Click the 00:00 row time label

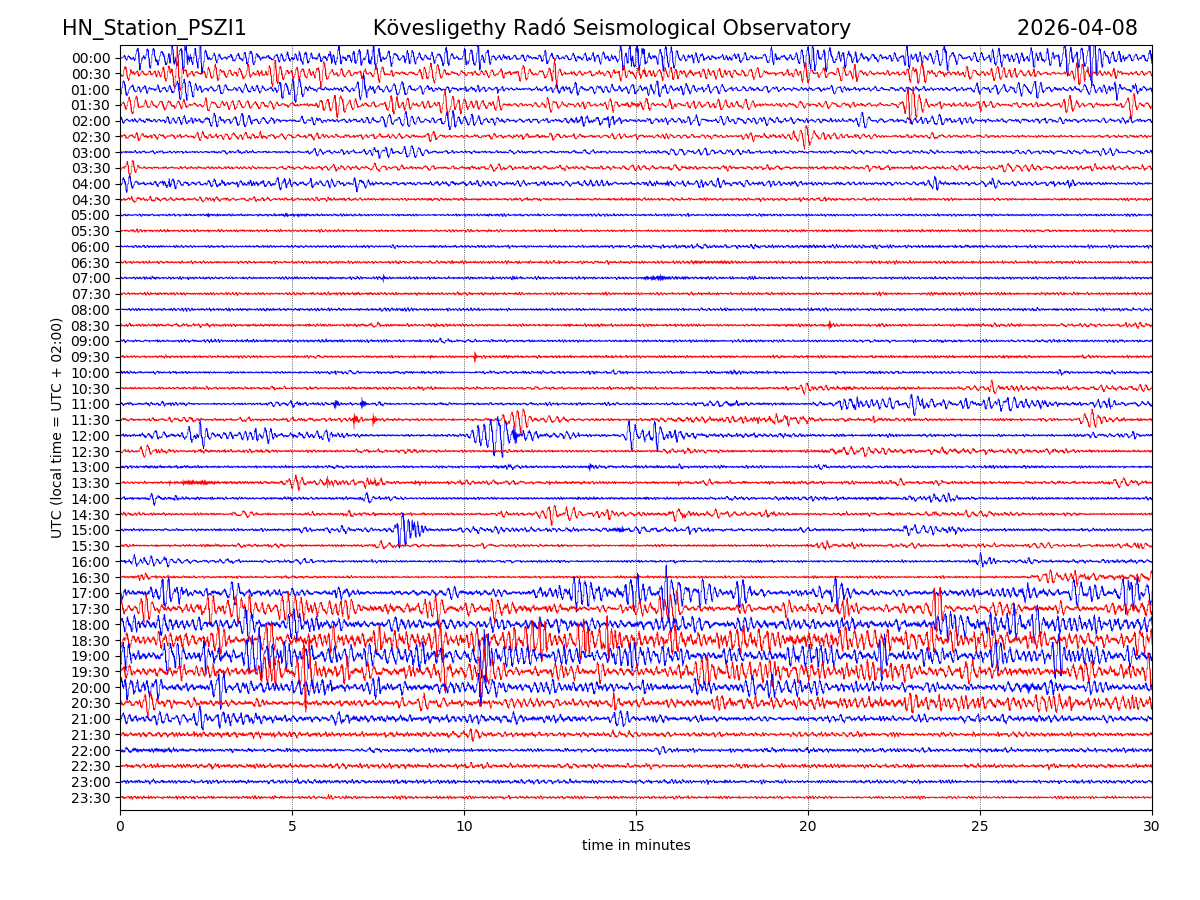[91, 58]
